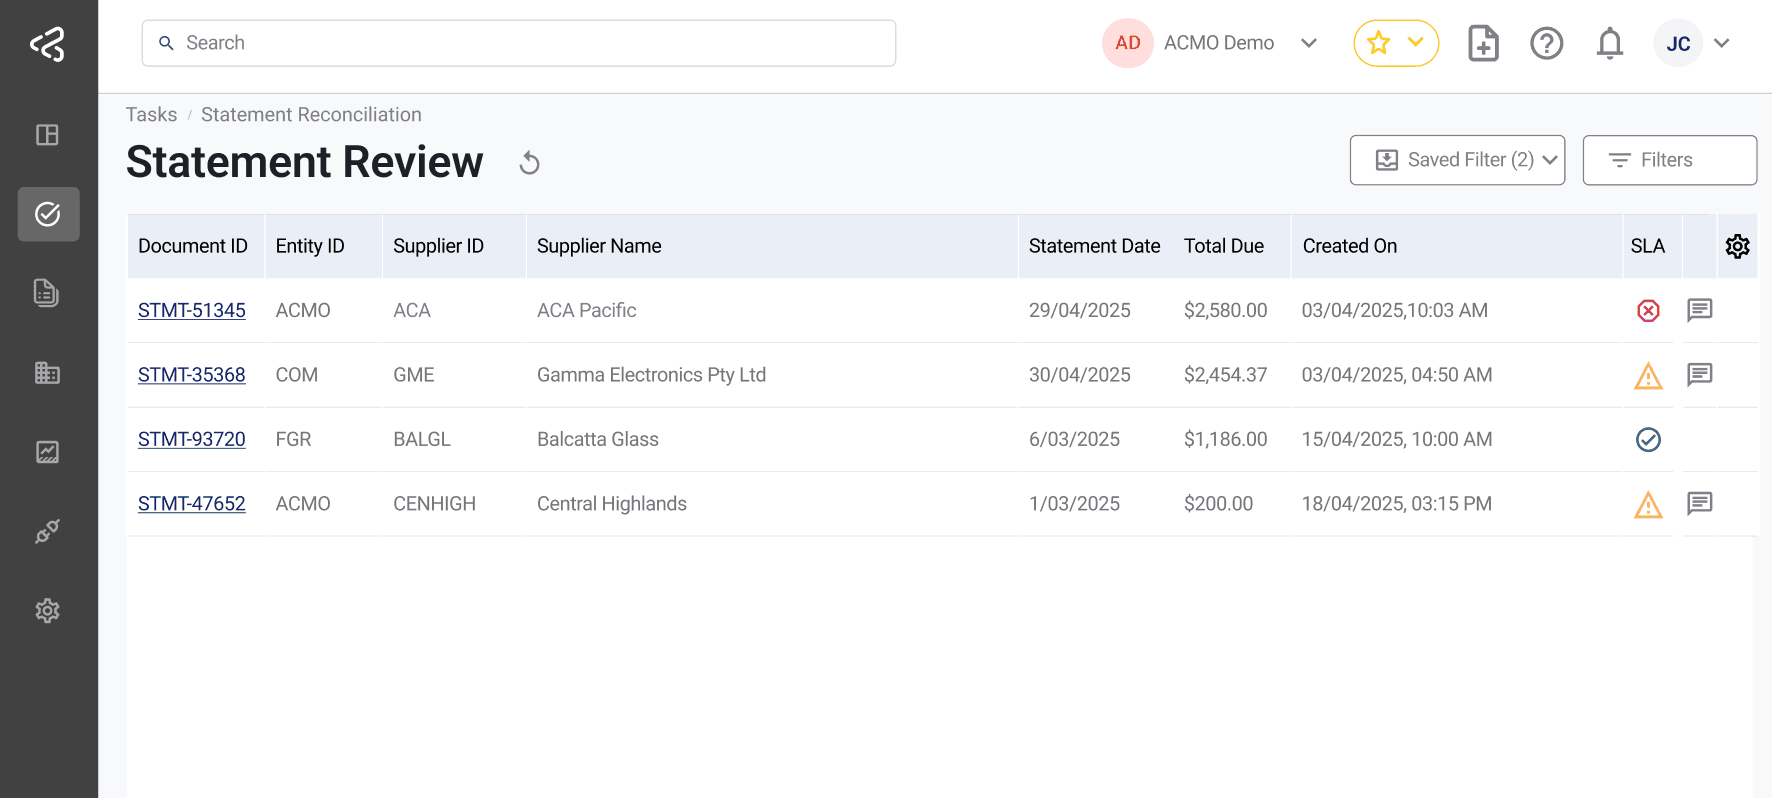1772x798 pixels.
Task: Click total due $2,454.37
Action: pos(1225,375)
